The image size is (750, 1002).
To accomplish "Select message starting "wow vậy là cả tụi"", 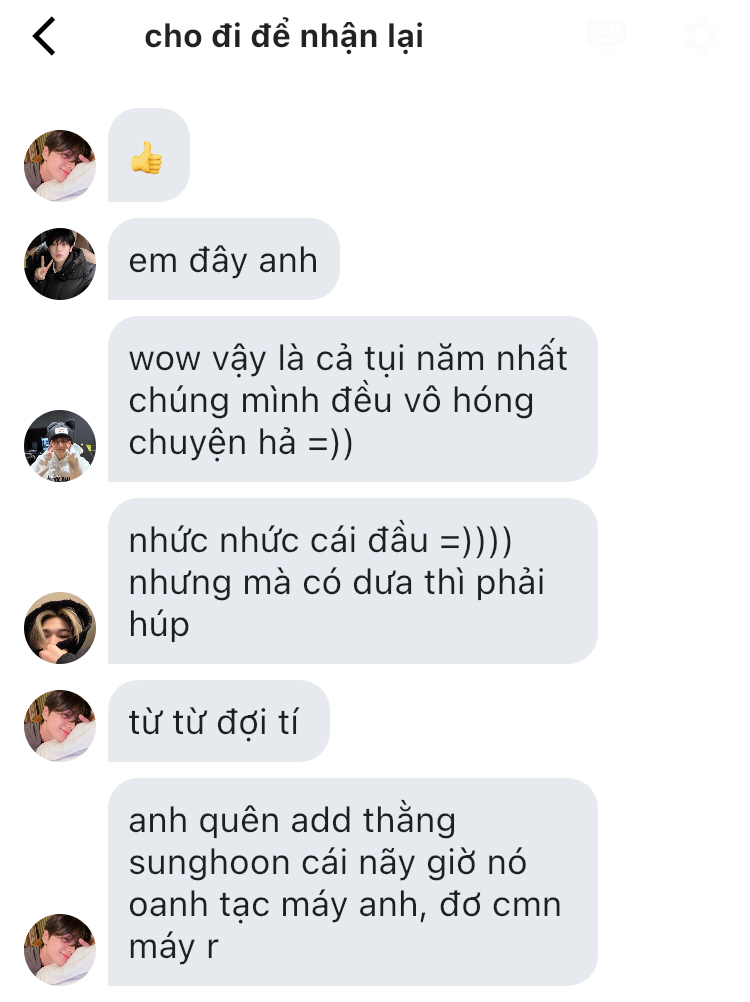I will [353, 399].
